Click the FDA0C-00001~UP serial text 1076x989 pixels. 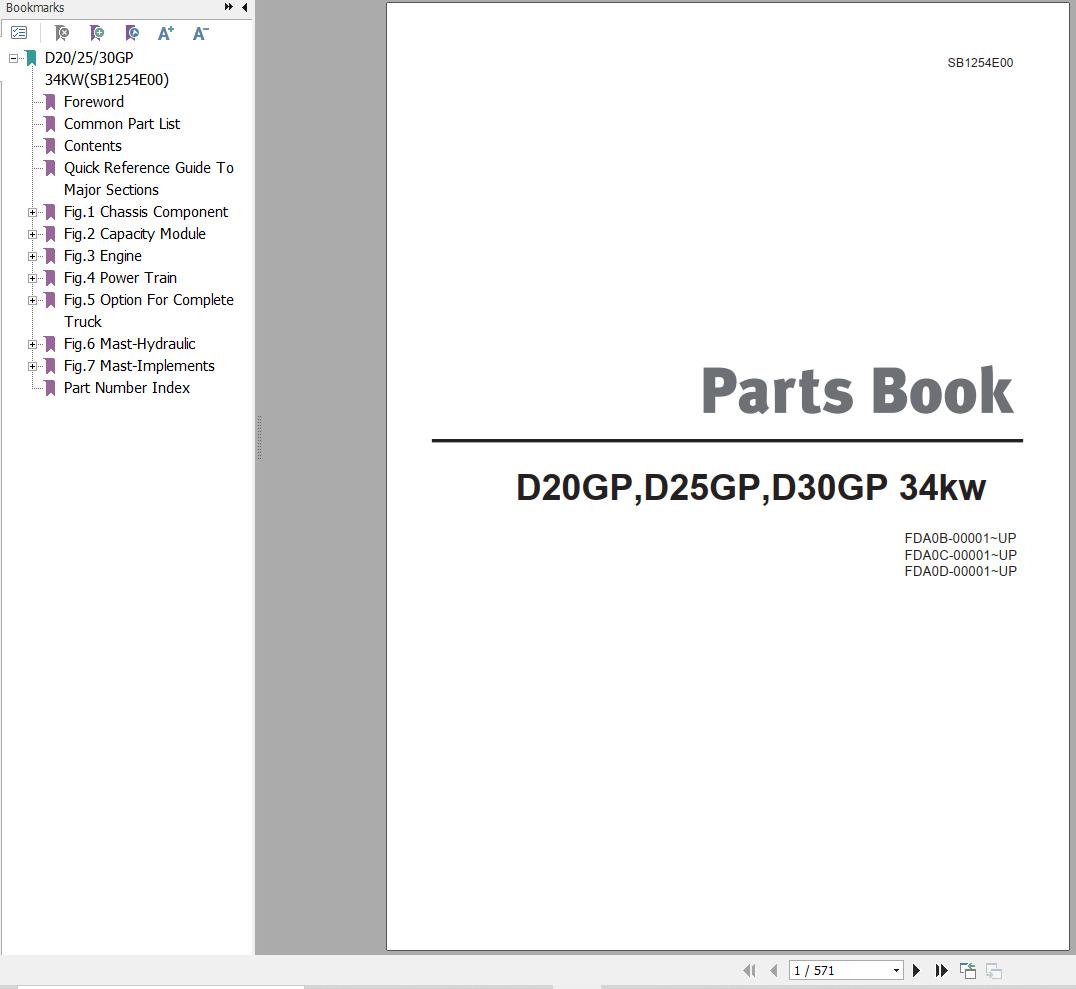pos(960,555)
